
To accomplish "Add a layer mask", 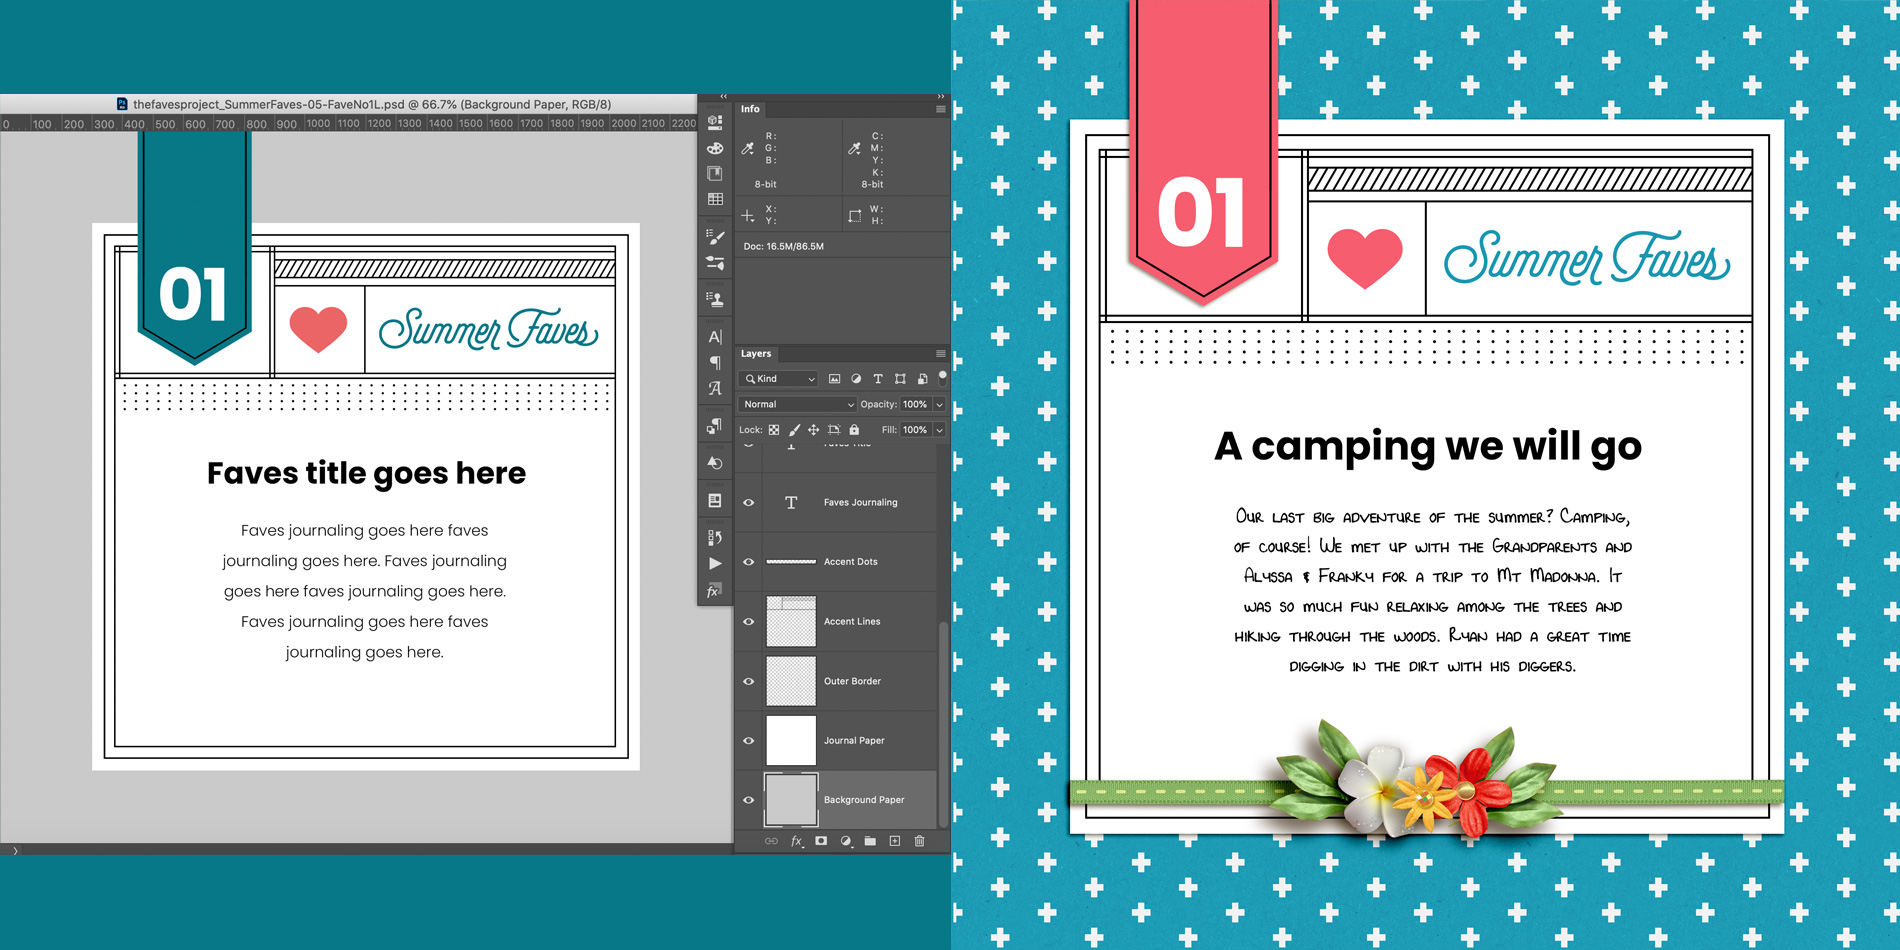I will point(821,841).
